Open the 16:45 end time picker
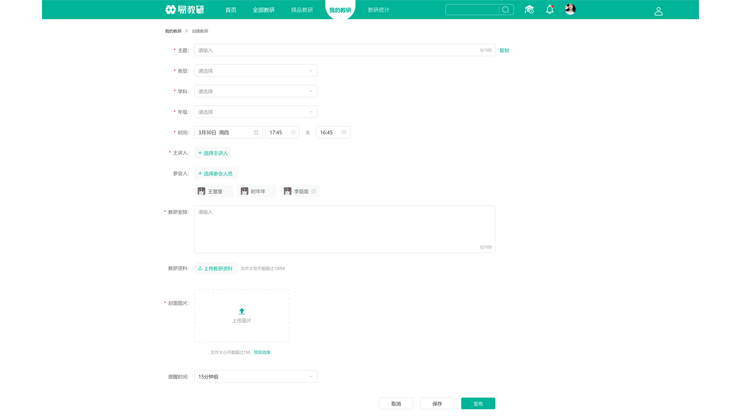 point(333,133)
